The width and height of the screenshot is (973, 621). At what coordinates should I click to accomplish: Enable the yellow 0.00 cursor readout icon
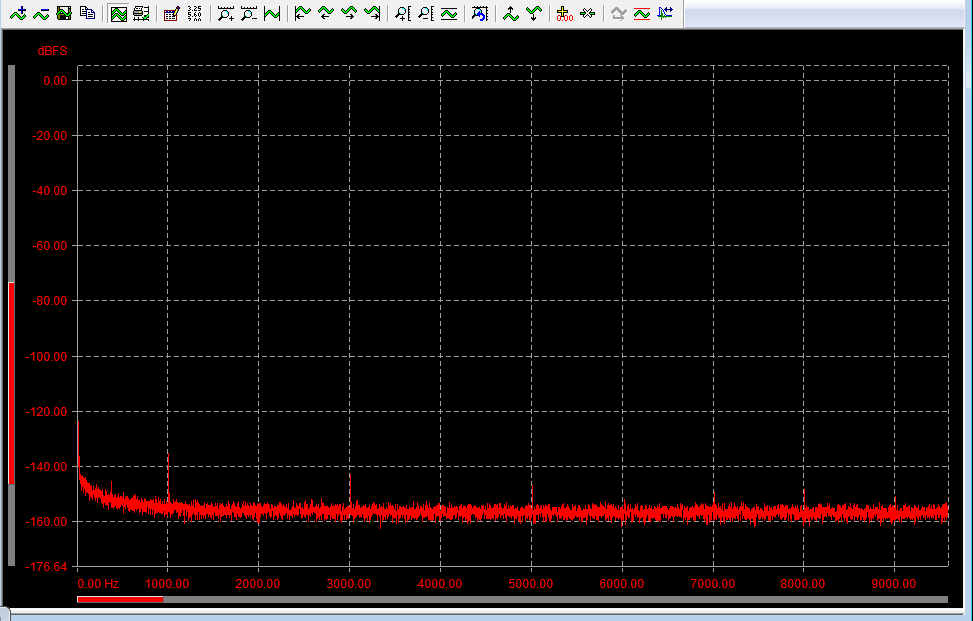(564, 13)
